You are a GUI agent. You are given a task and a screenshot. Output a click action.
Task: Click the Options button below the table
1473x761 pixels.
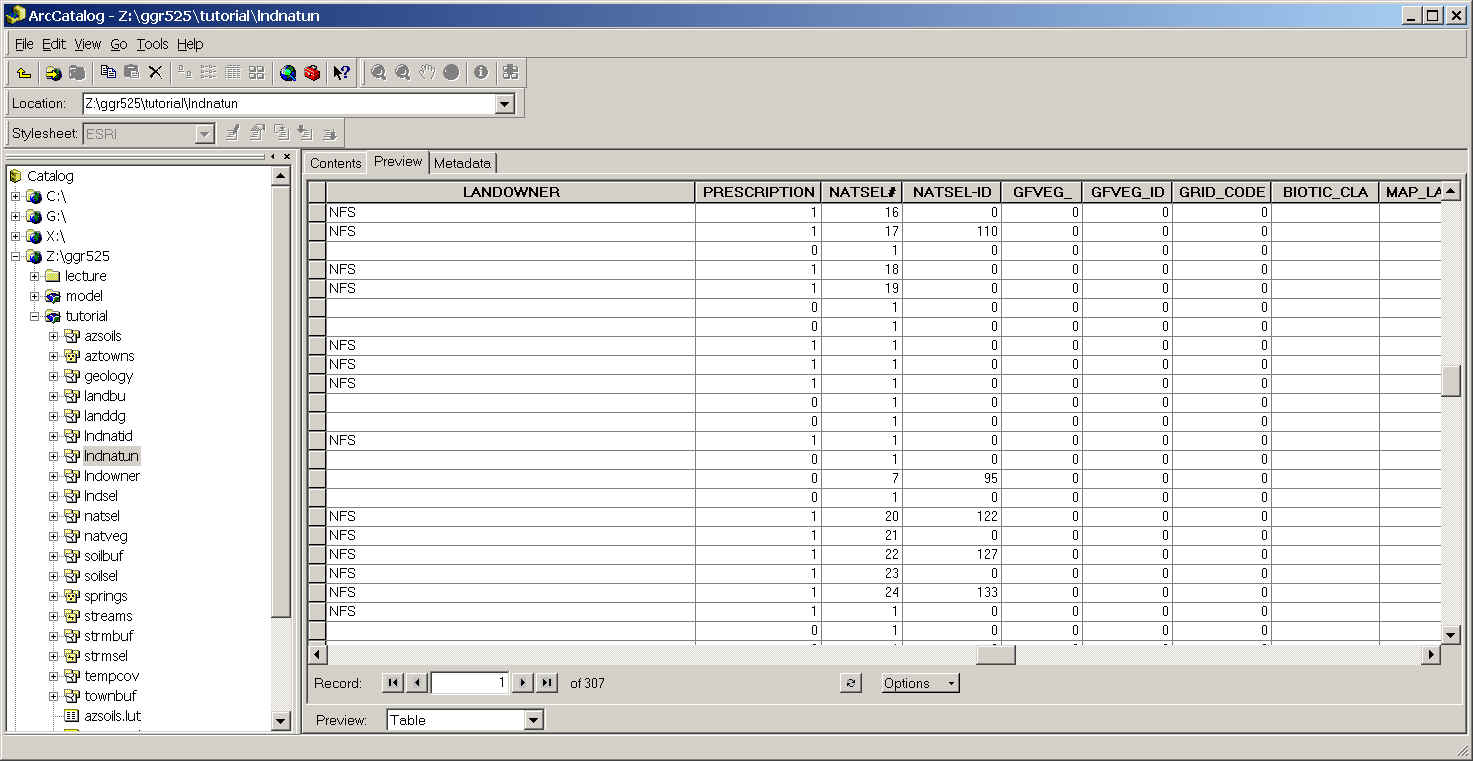[x=919, y=683]
